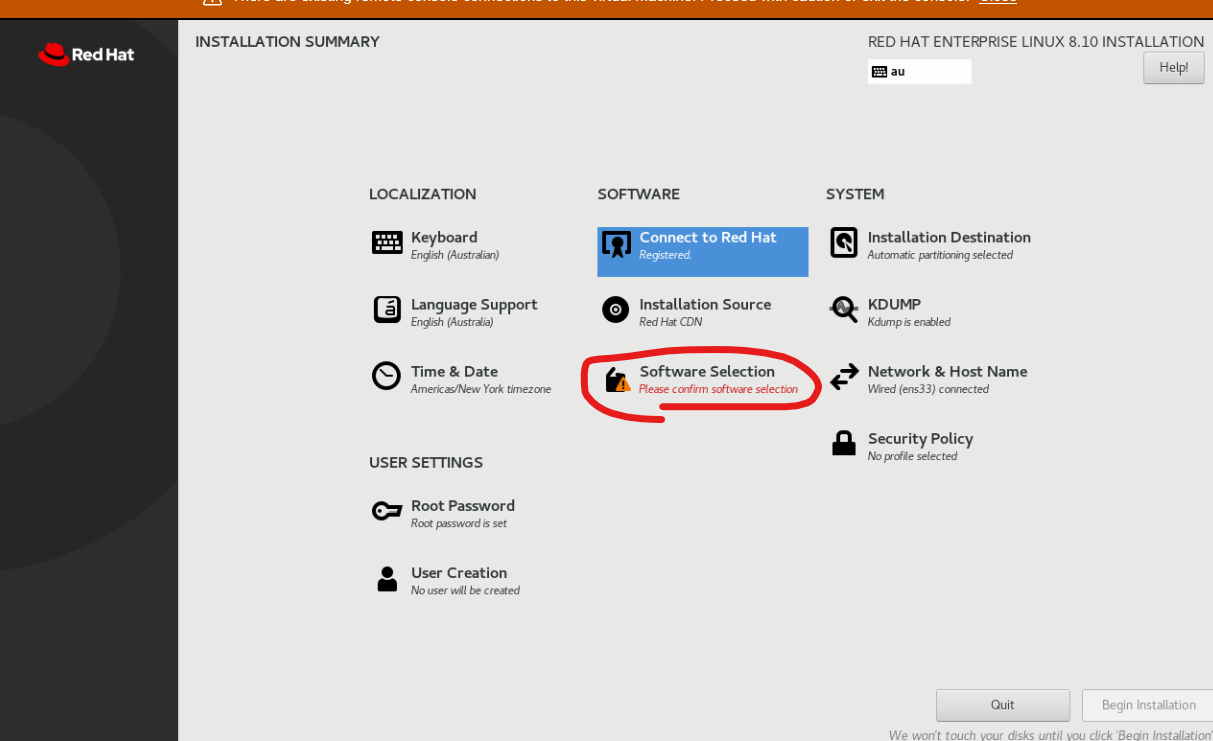Click the "Automatic partitioning selected" status text

[940, 256]
